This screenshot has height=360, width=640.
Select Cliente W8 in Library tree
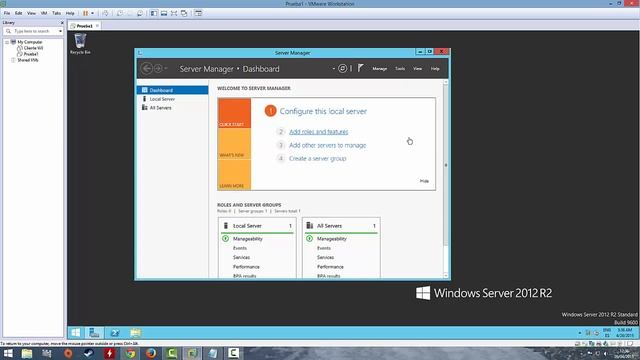[33, 48]
